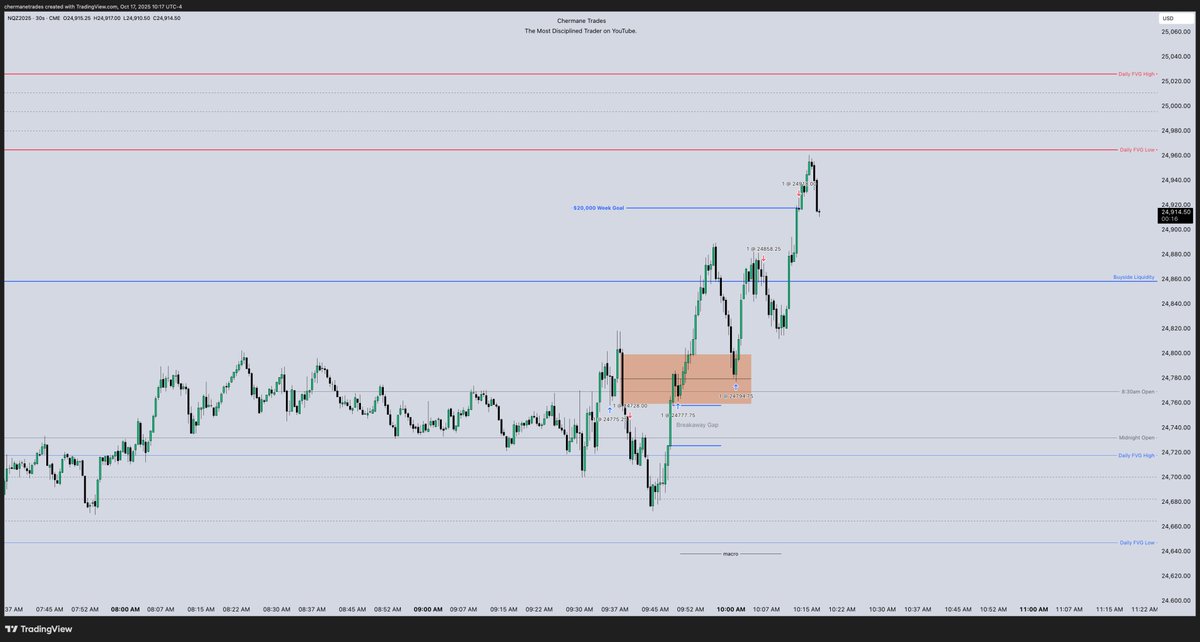Click the trade marker labeled 1 @ 24858.25
Screen dimensions: 1200x642
(764, 249)
